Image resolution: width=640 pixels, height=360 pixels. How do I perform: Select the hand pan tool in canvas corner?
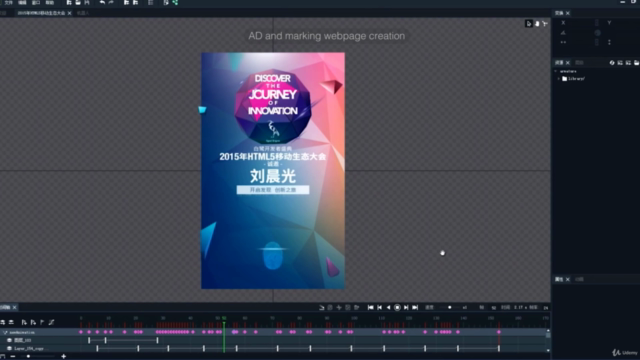[537, 24]
